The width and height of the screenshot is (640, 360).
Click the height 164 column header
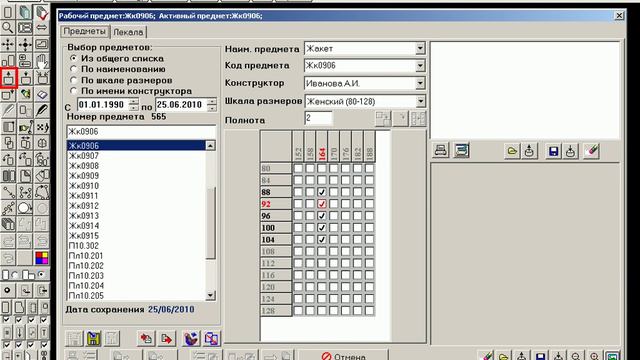(x=322, y=147)
